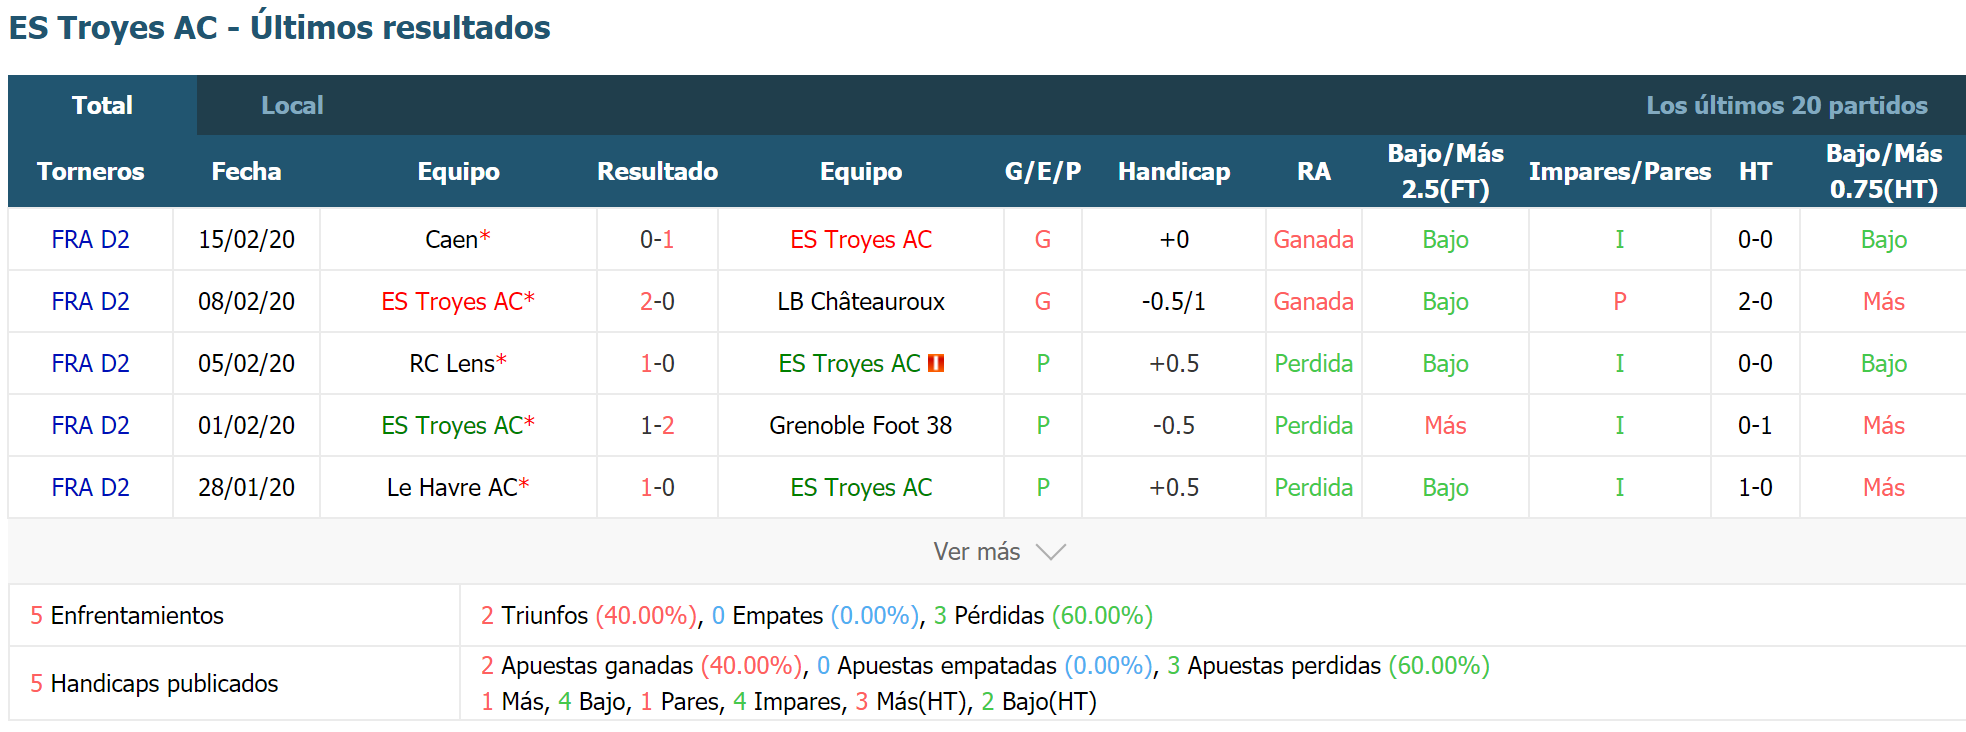Click the Resultado column header

tap(657, 171)
